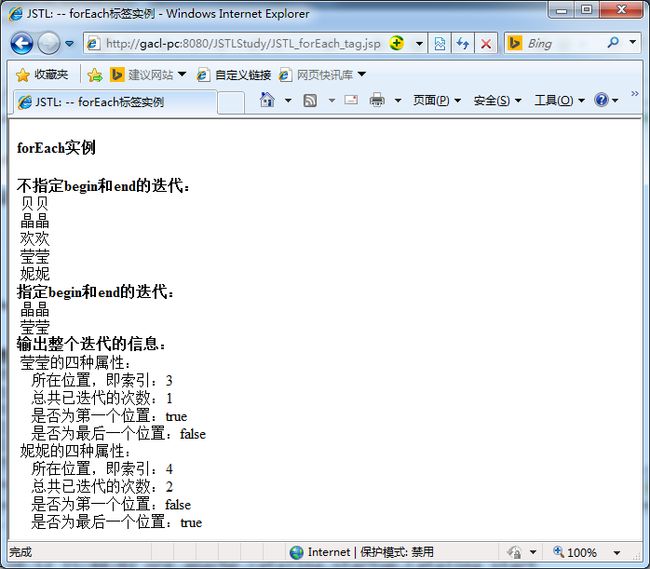Click the green plus add-on icon in address bar
Image resolution: width=650 pixels, height=569 pixels.
click(397, 43)
